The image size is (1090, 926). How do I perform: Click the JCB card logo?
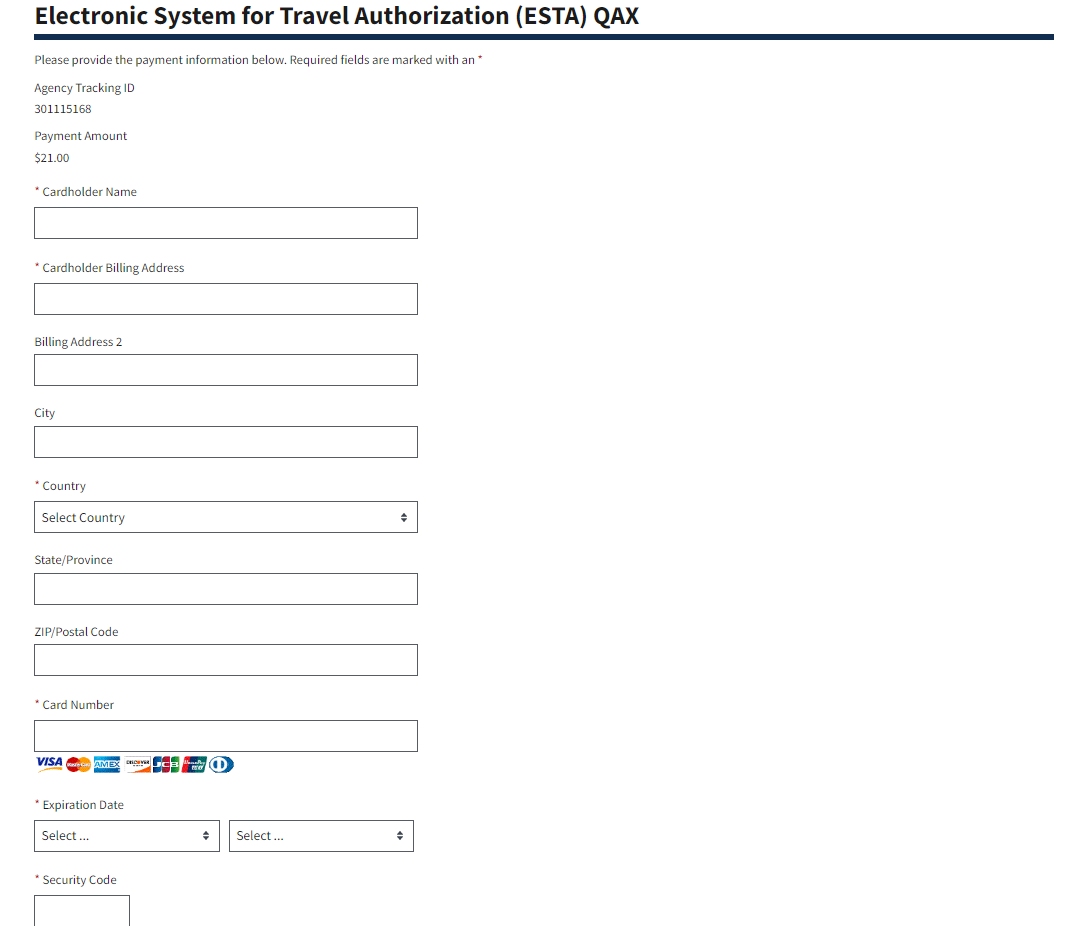(166, 764)
